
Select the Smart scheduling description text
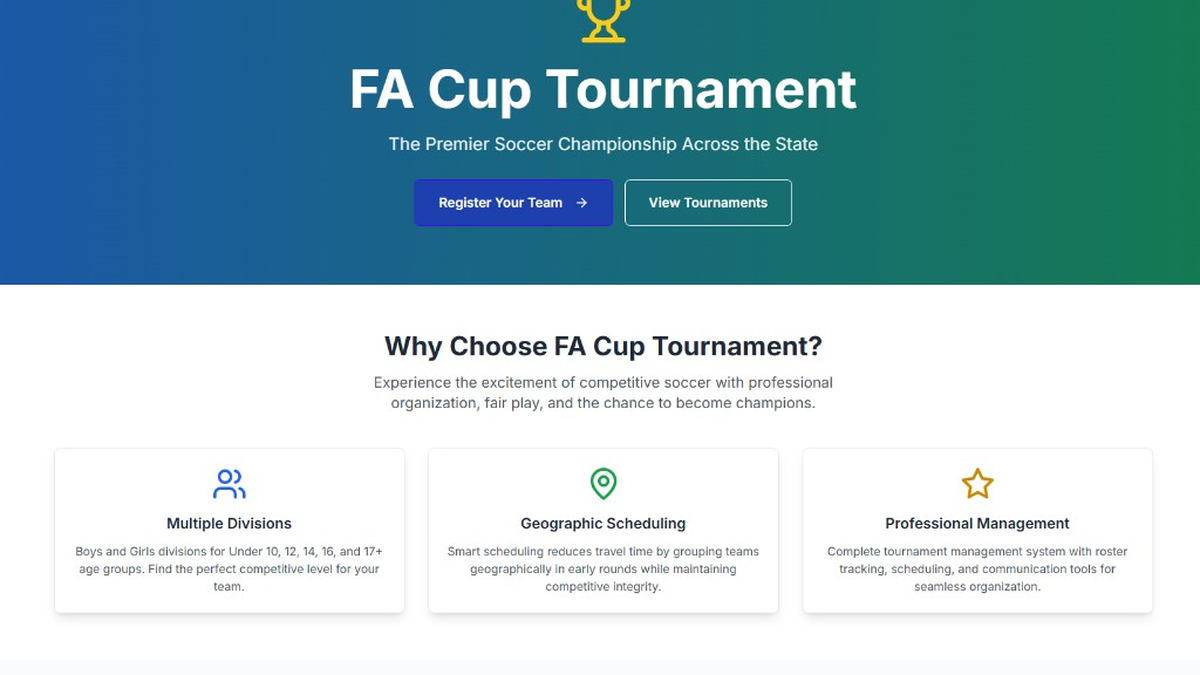click(x=603, y=569)
